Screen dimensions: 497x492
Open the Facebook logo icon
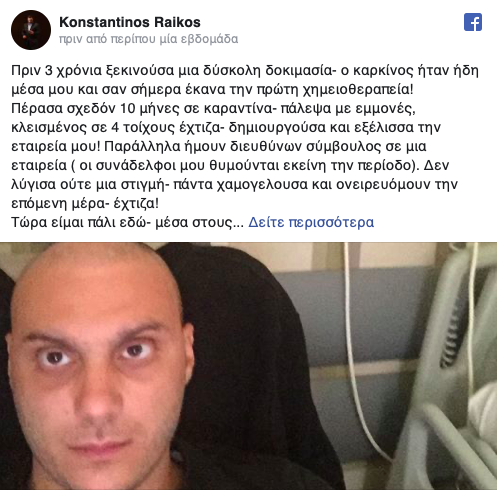(473, 22)
